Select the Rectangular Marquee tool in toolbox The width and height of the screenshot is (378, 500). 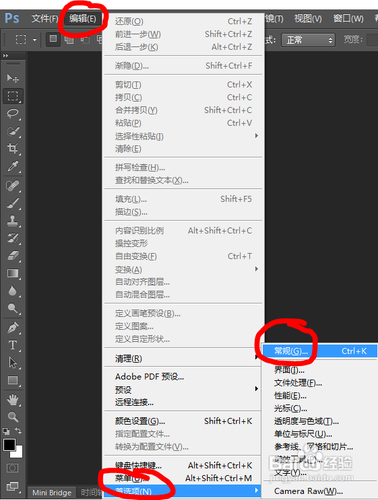(13, 96)
